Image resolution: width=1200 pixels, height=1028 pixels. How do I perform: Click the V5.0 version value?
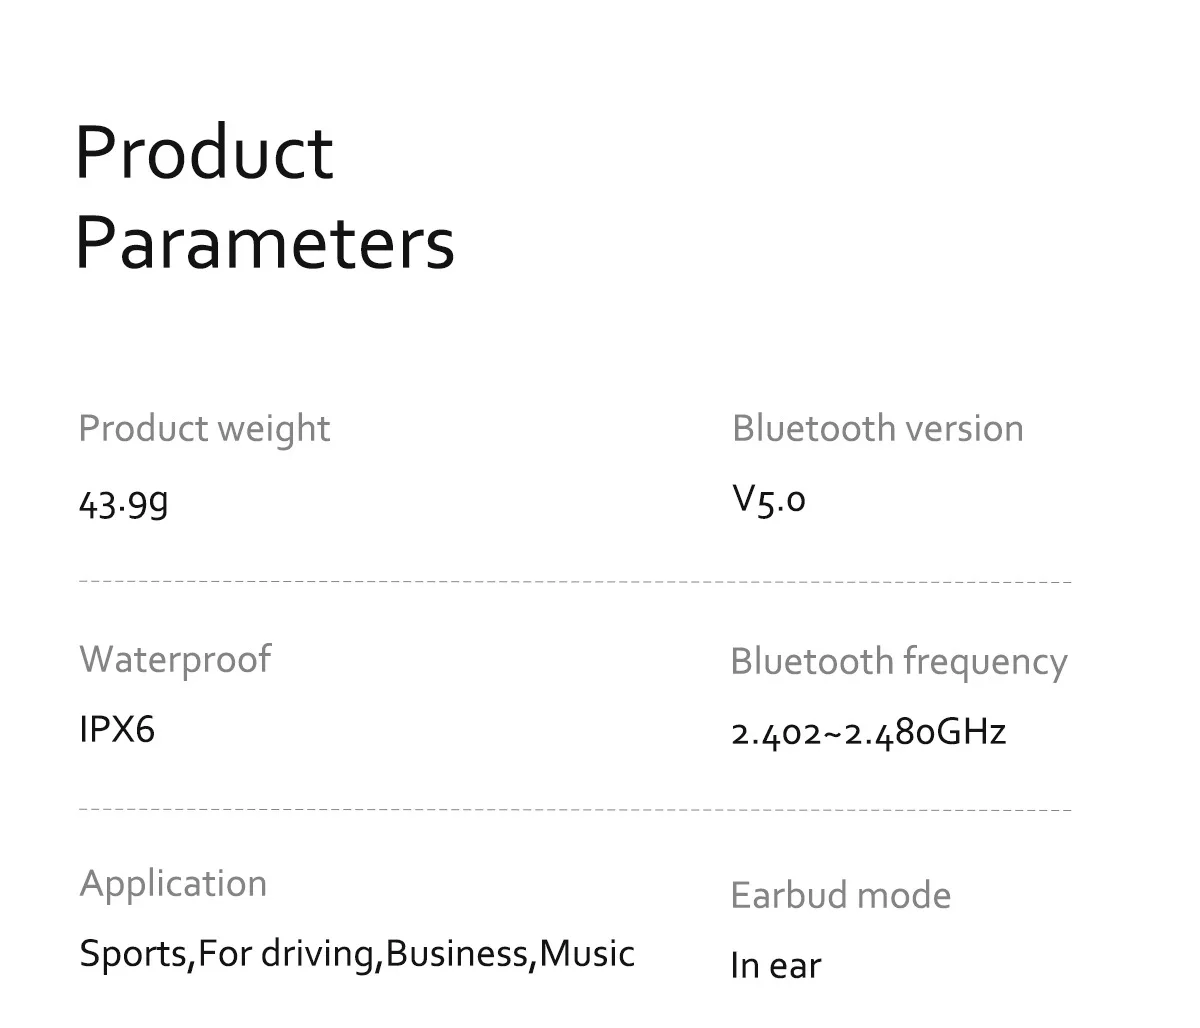coord(769,499)
